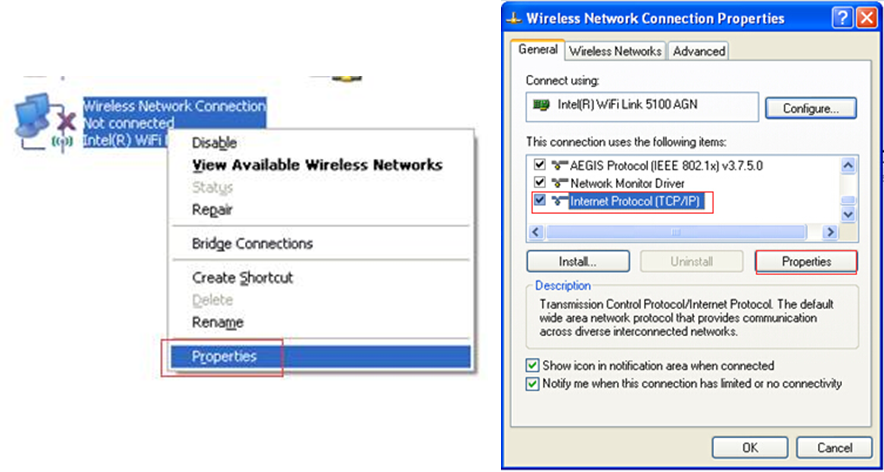884x472 pixels.
Task: Click the horizontal scroll left arrow
Action: click(x=536, y=232)
